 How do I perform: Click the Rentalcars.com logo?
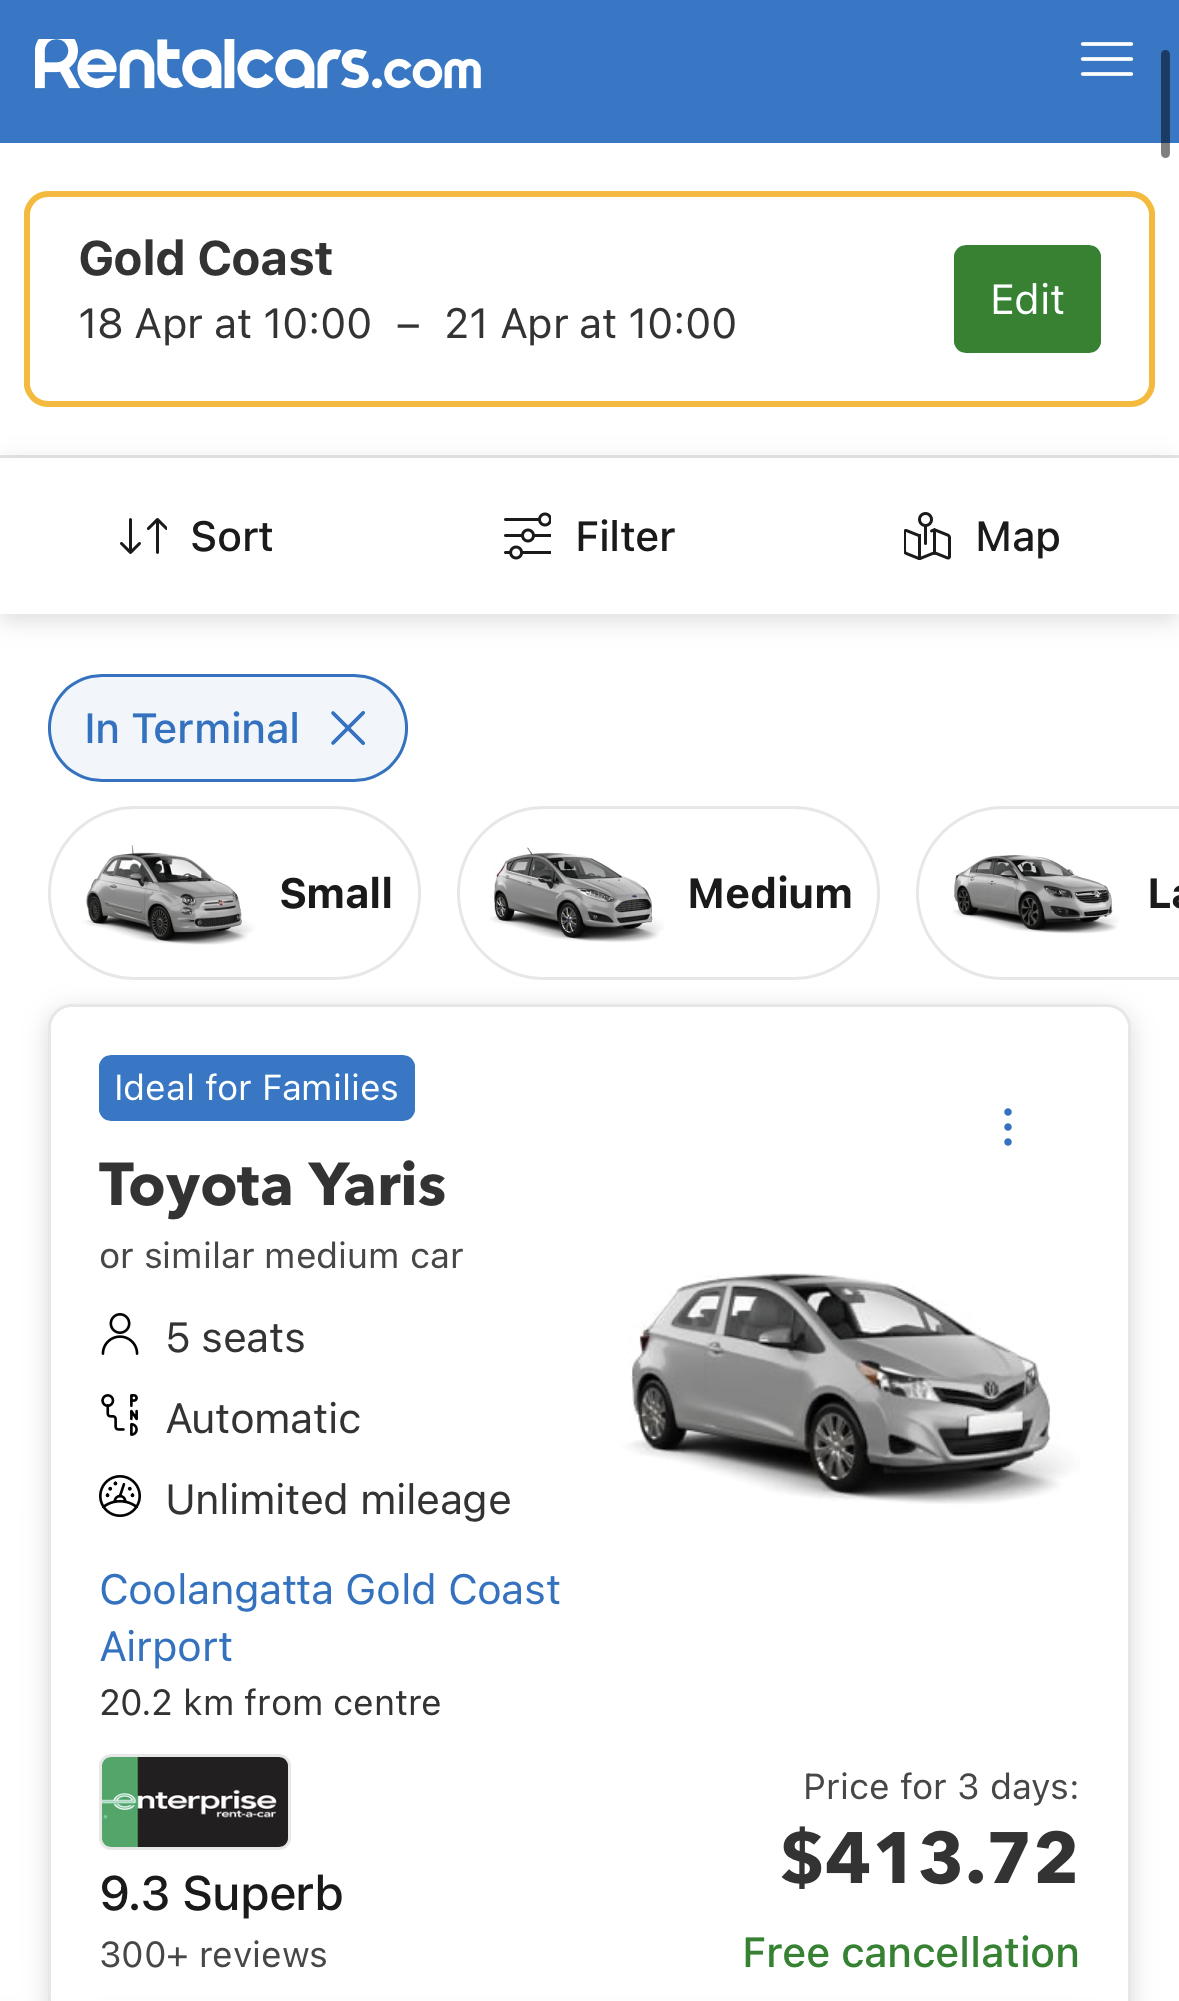(258, 65)
